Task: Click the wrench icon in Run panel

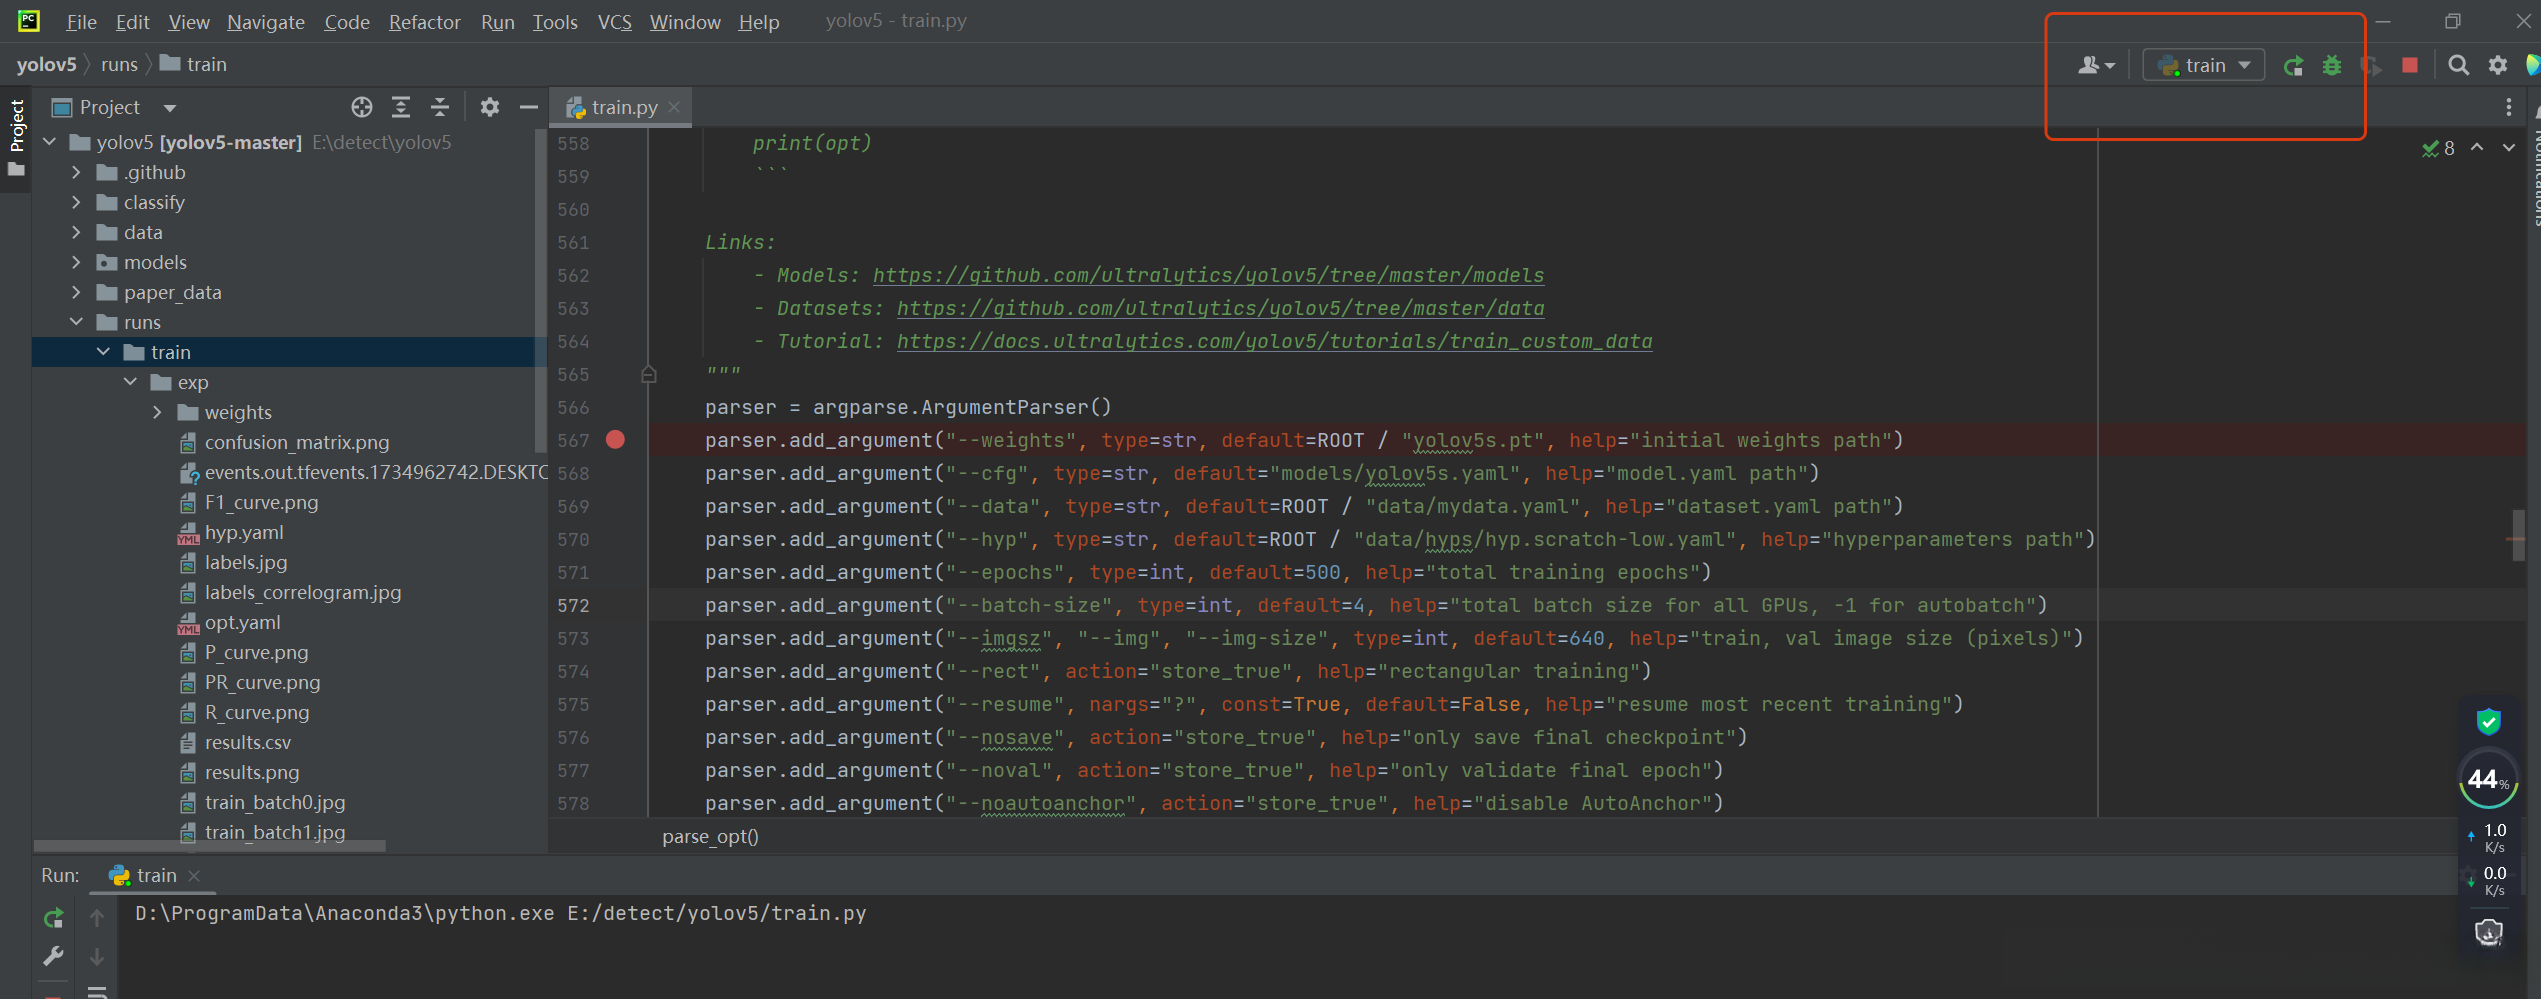Action: tap(54, 957)
